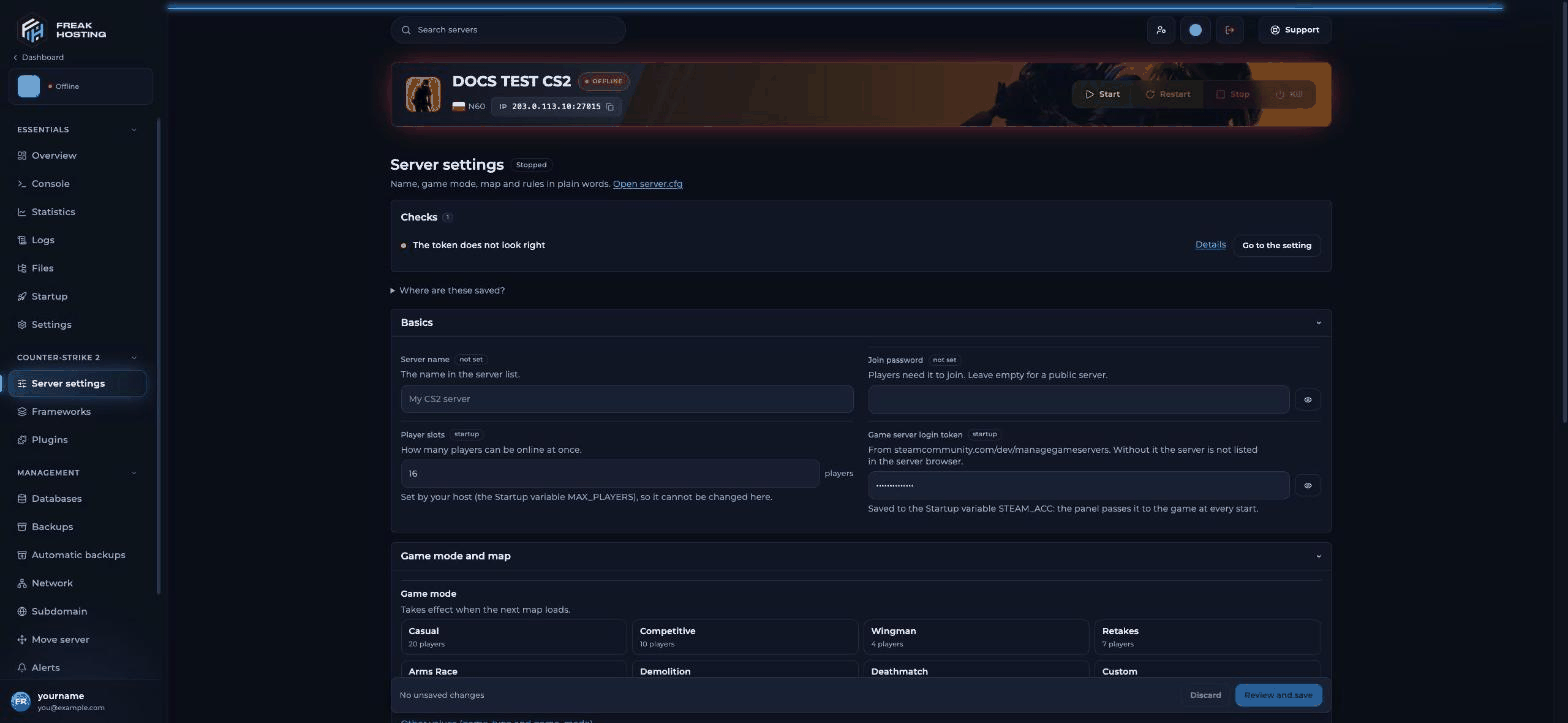Screen dimensions: 1568x723
Task: Expand the 'Where are these saved?' disclosure
Action: pyautogui.click(x=448, y=290)
